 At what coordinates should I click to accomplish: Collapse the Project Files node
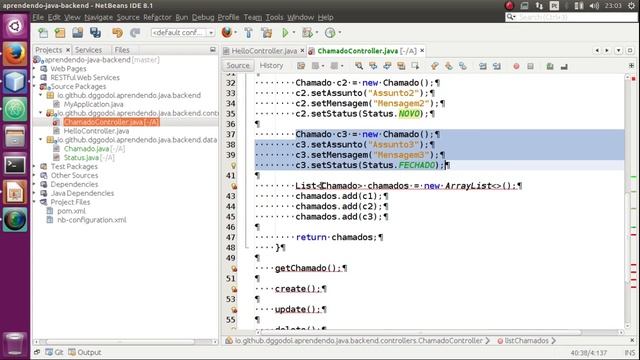pos(35,202)
